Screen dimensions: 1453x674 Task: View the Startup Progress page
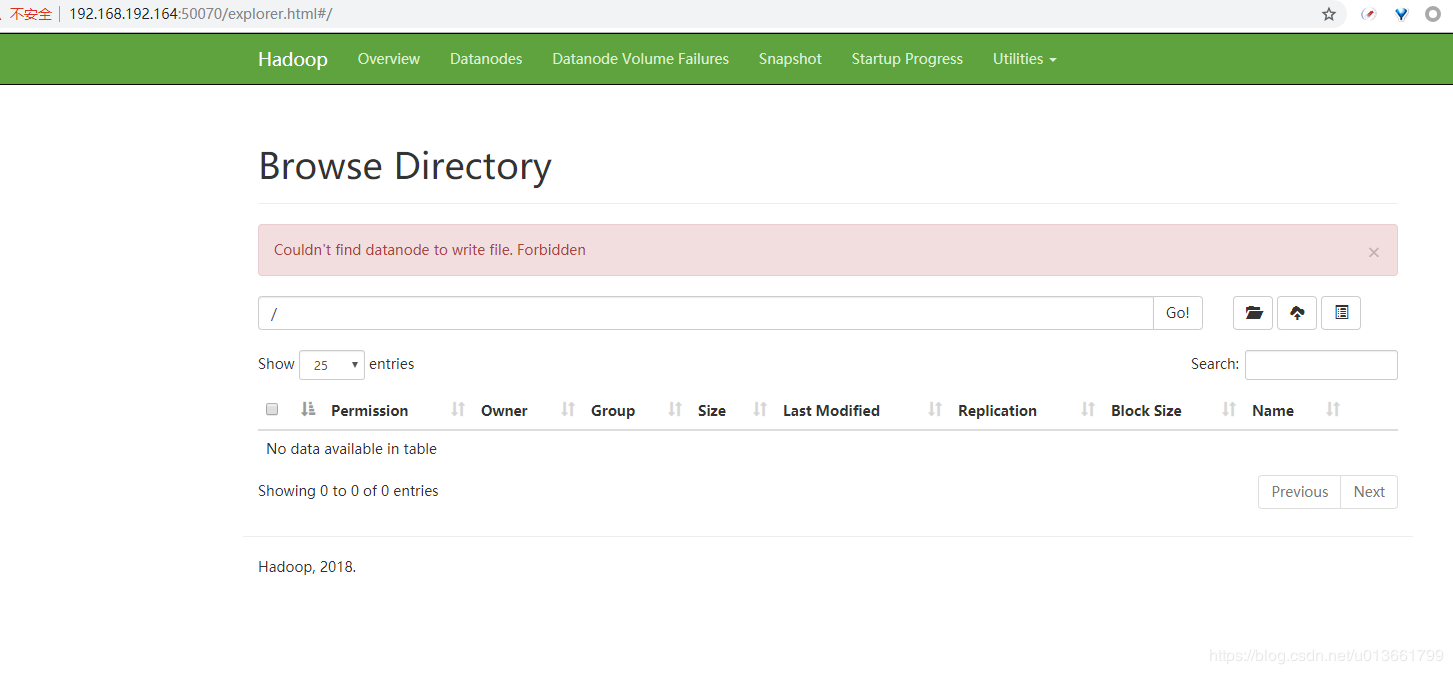[907, 59]
